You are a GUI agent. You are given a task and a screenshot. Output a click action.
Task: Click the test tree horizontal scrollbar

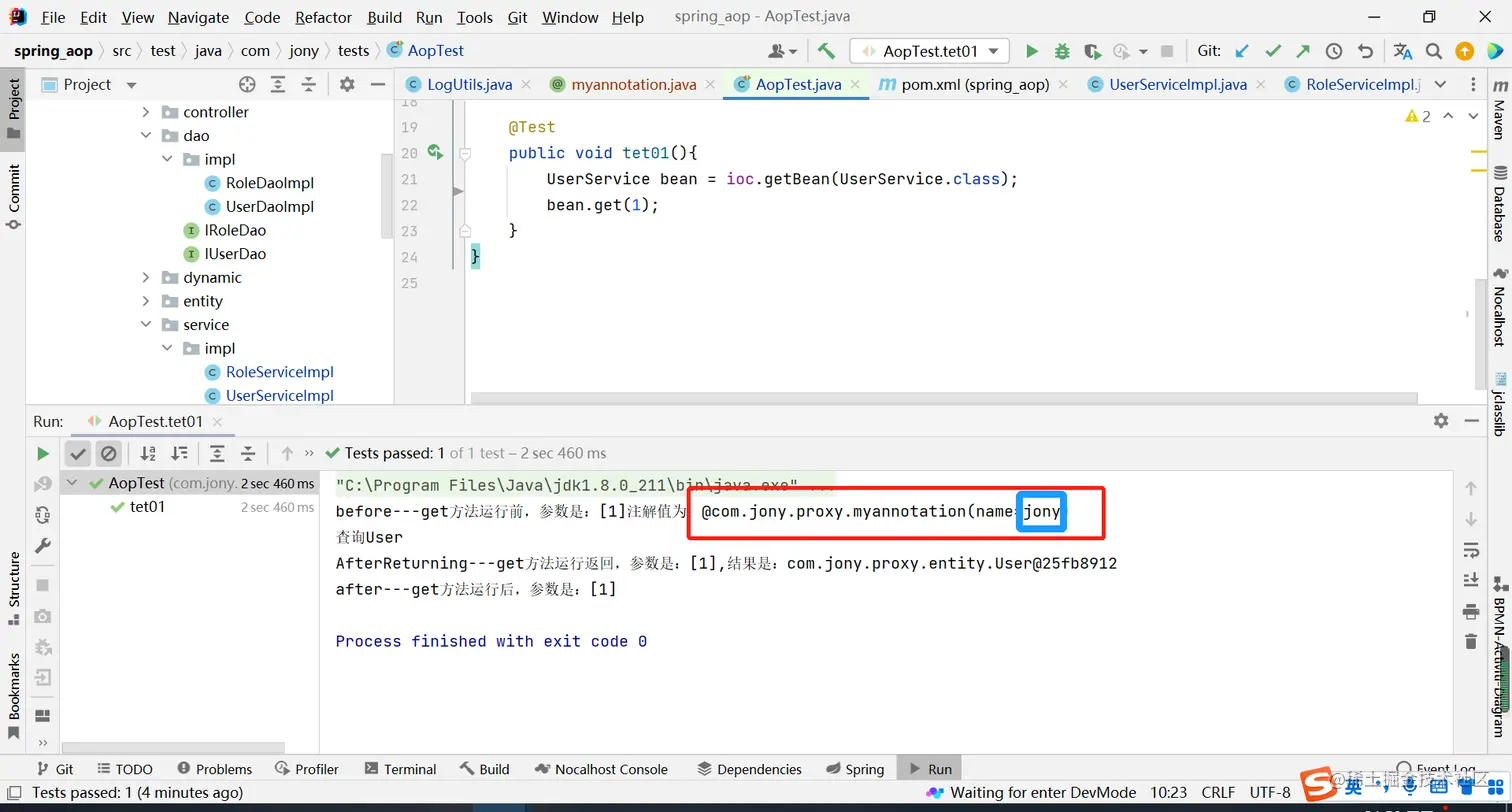point(172,748)
